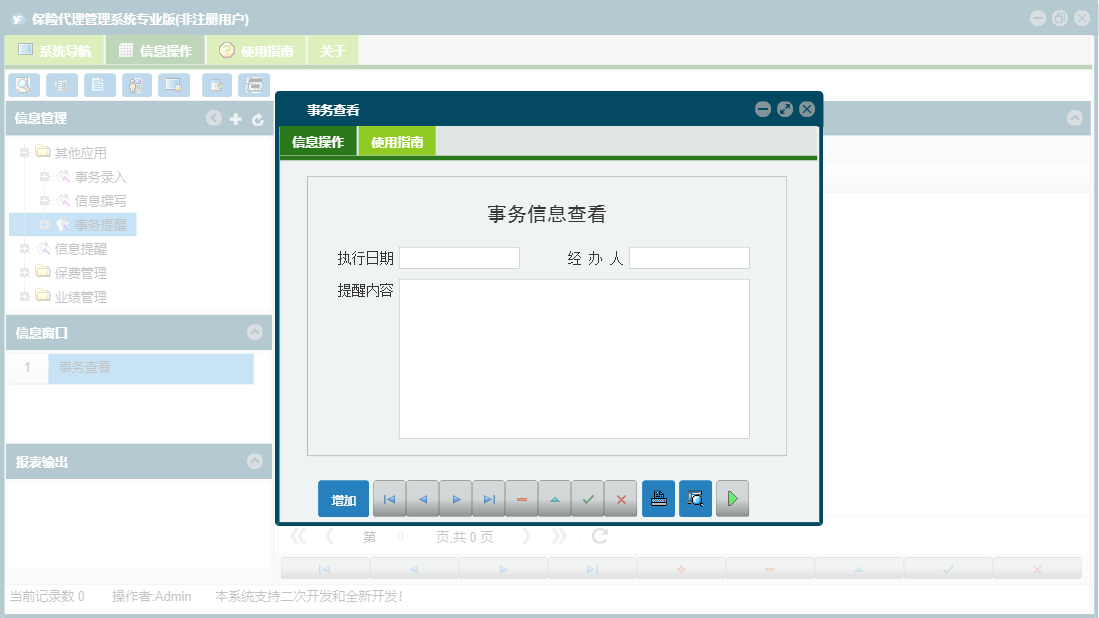
Task: Switch to 使用指南 tab in 事务查看 dialog
Action: (397, 142)
